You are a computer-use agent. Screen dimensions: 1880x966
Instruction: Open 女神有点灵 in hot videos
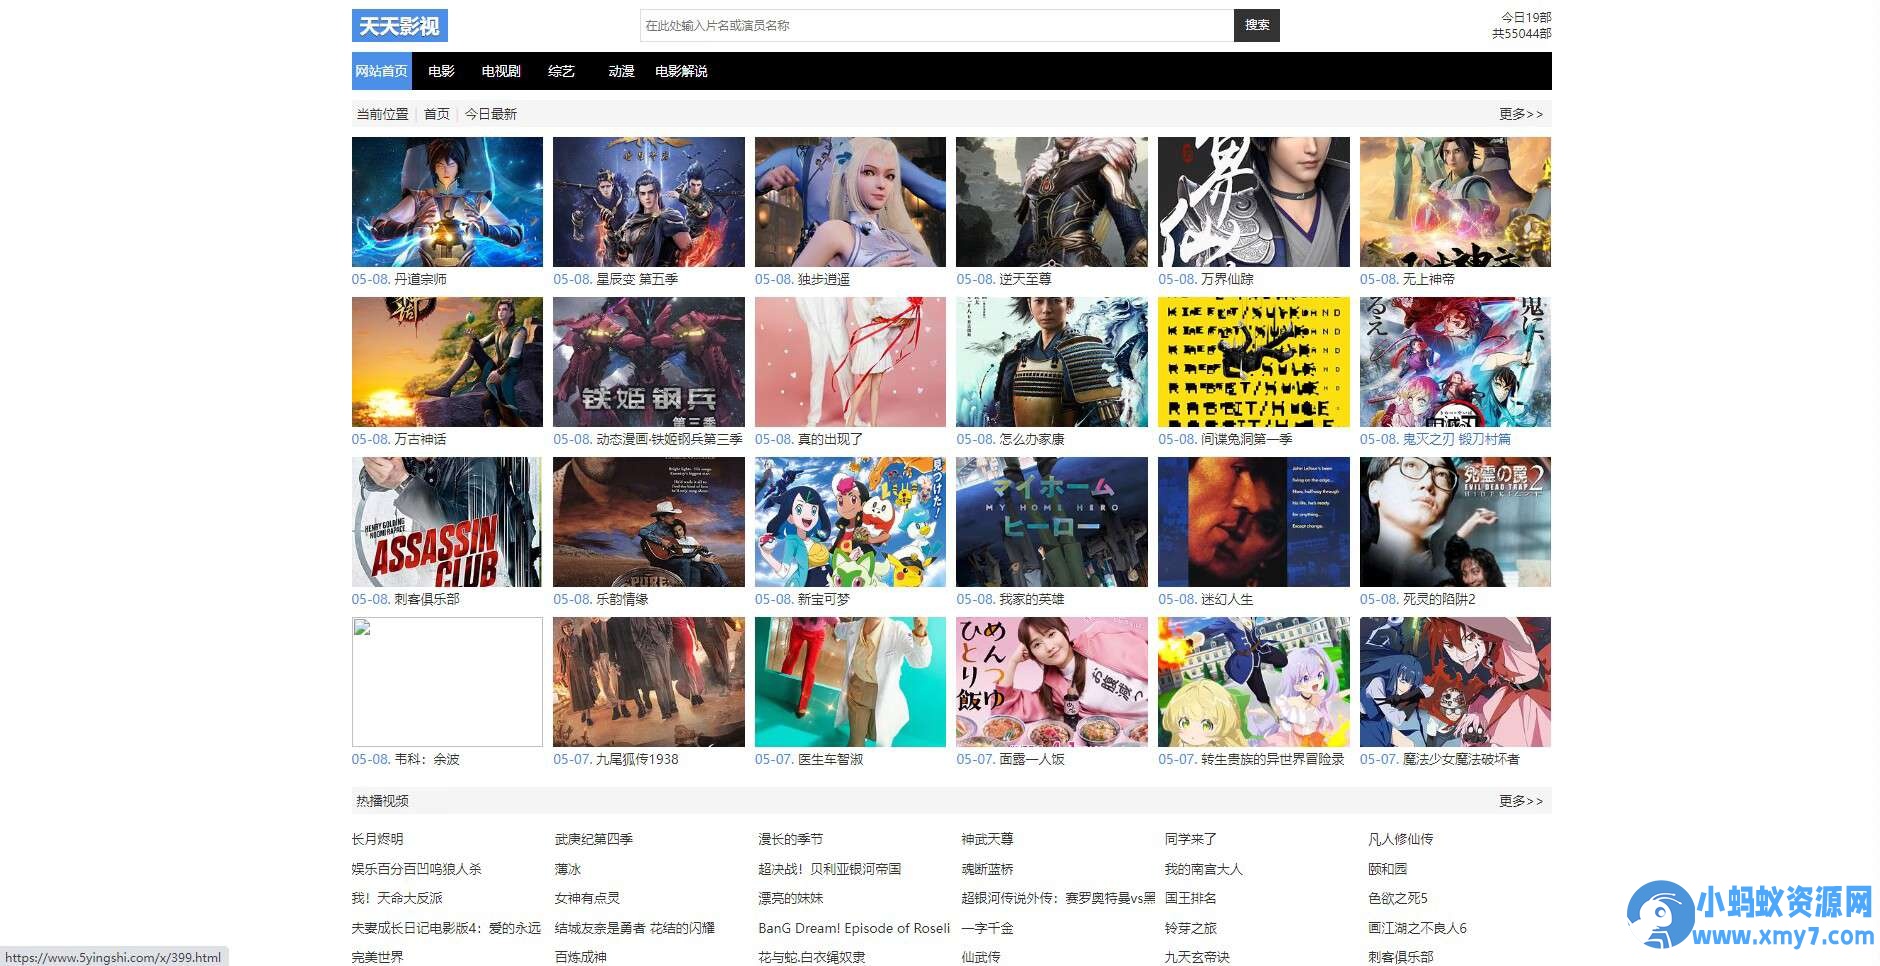coord(588,898)
